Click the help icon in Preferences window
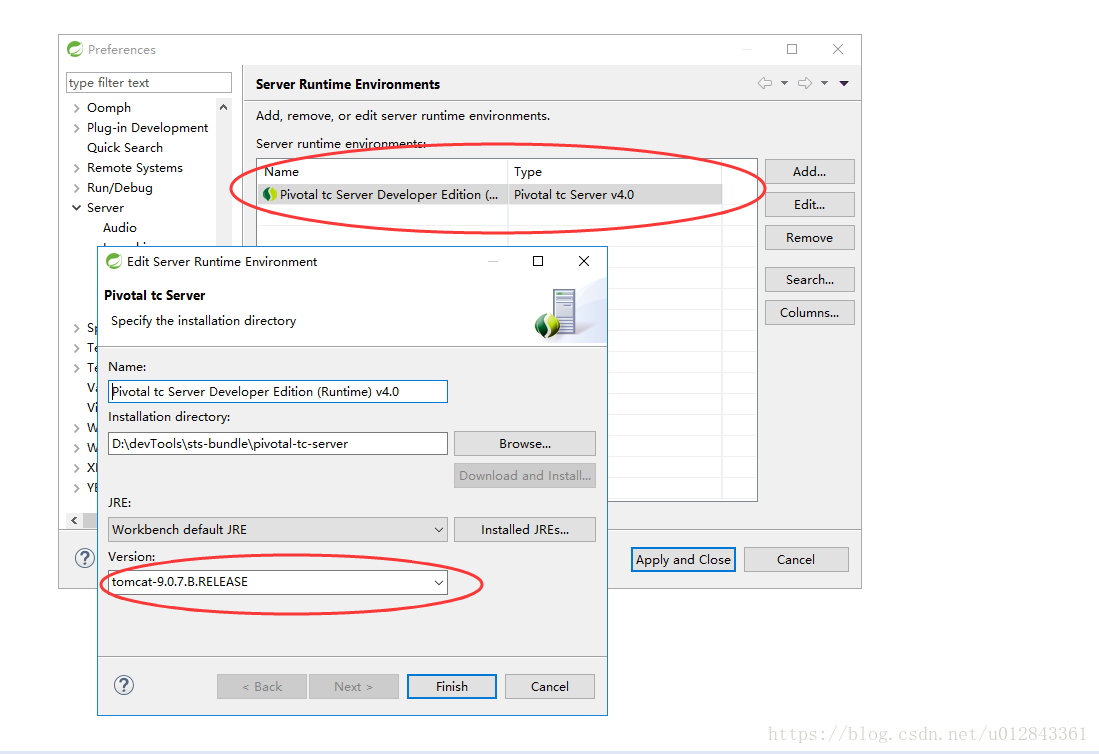 (85, 558)
